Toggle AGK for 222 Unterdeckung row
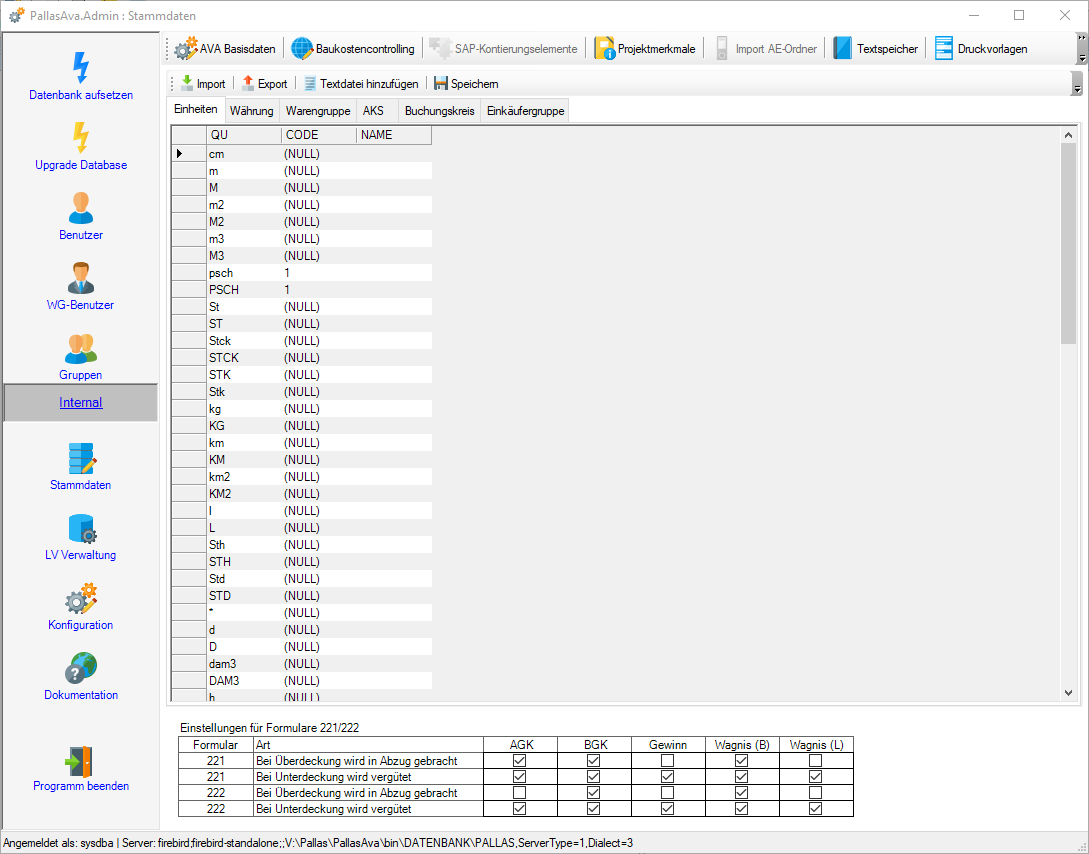This screenshot has height=854, width=1089. coord(519,808)
